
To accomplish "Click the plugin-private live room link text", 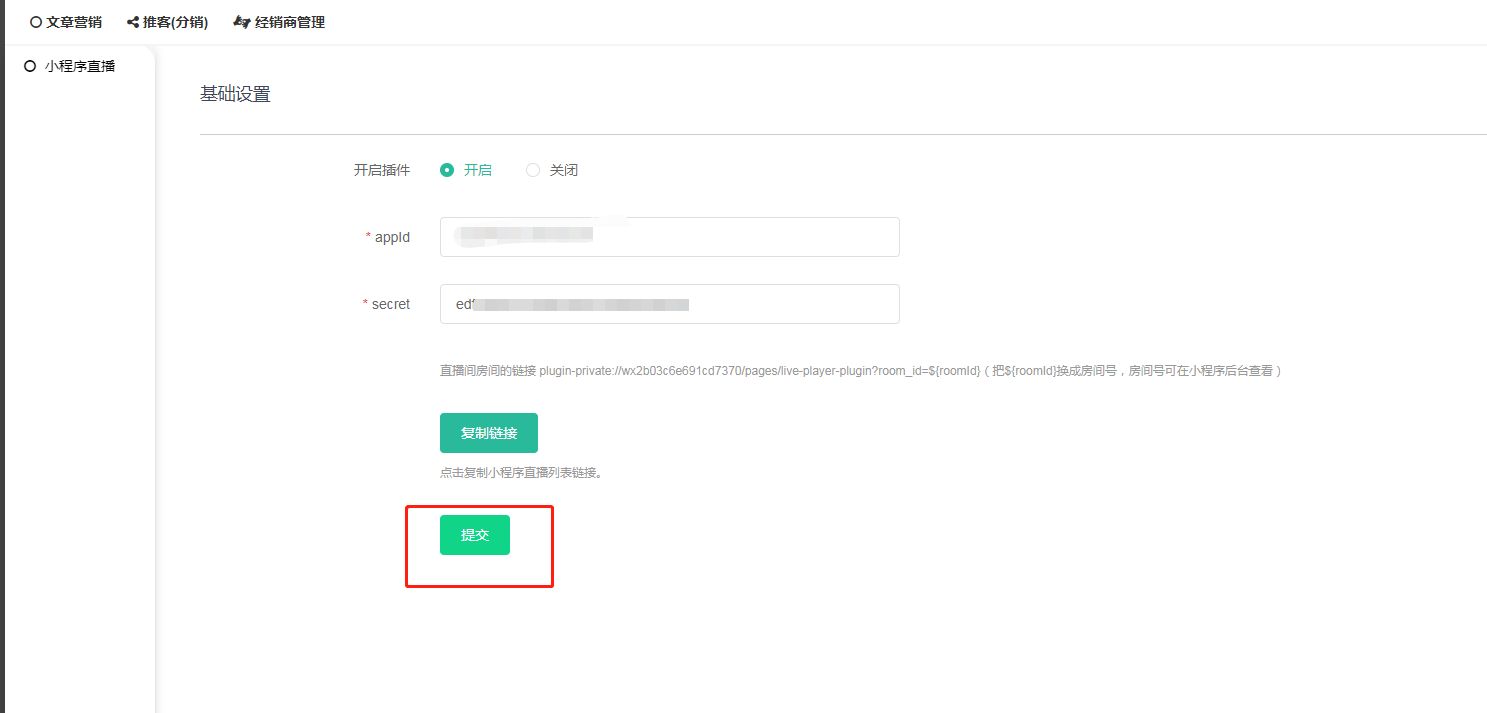I will 756,371.
